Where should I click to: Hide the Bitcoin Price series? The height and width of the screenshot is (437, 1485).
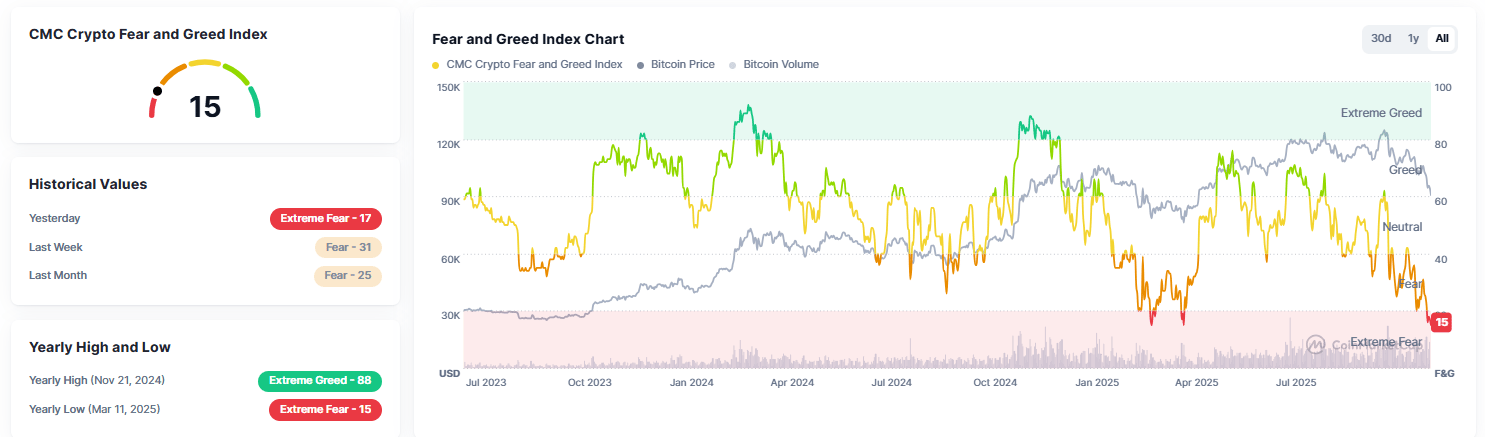682,64
